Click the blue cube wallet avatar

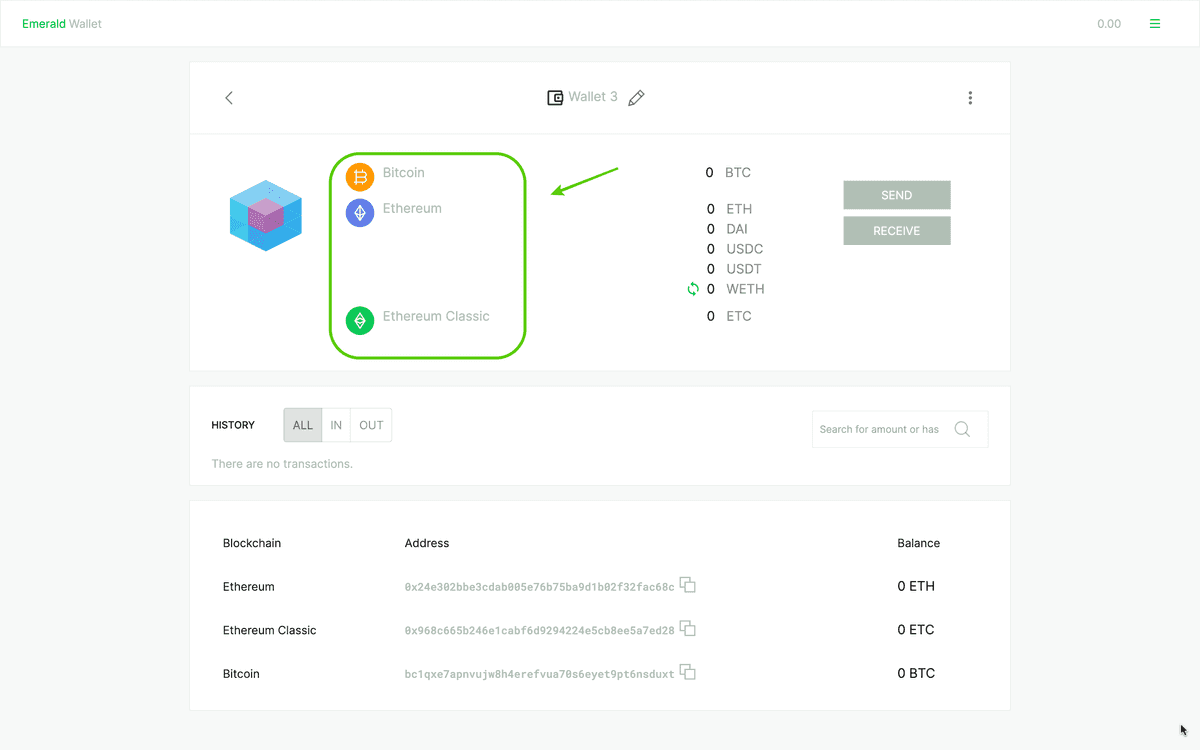[265, 215]
